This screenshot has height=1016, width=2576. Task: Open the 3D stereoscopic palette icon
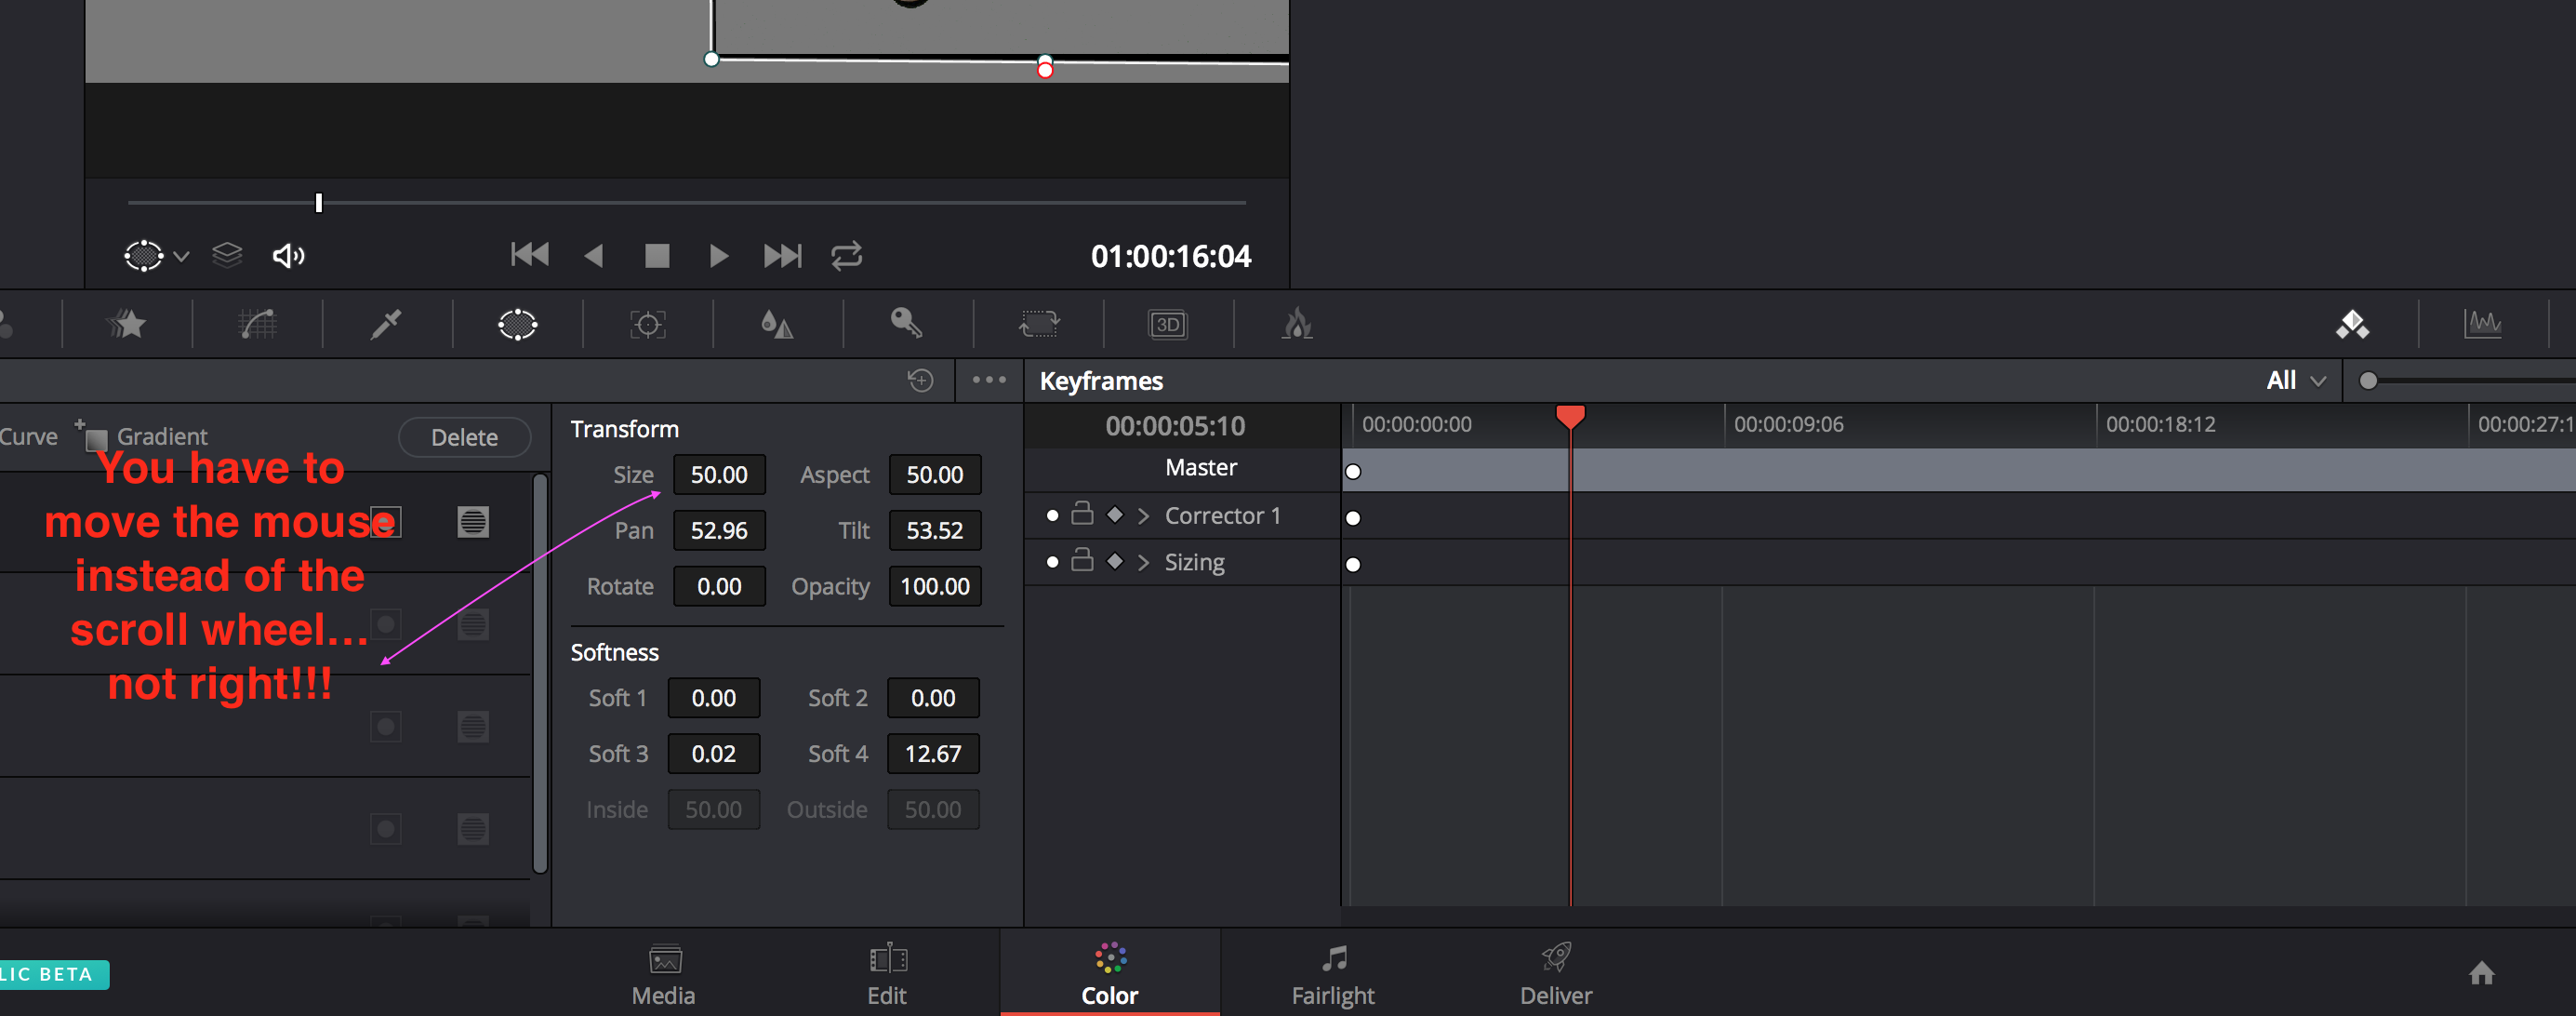click(x=1168, y=324)
